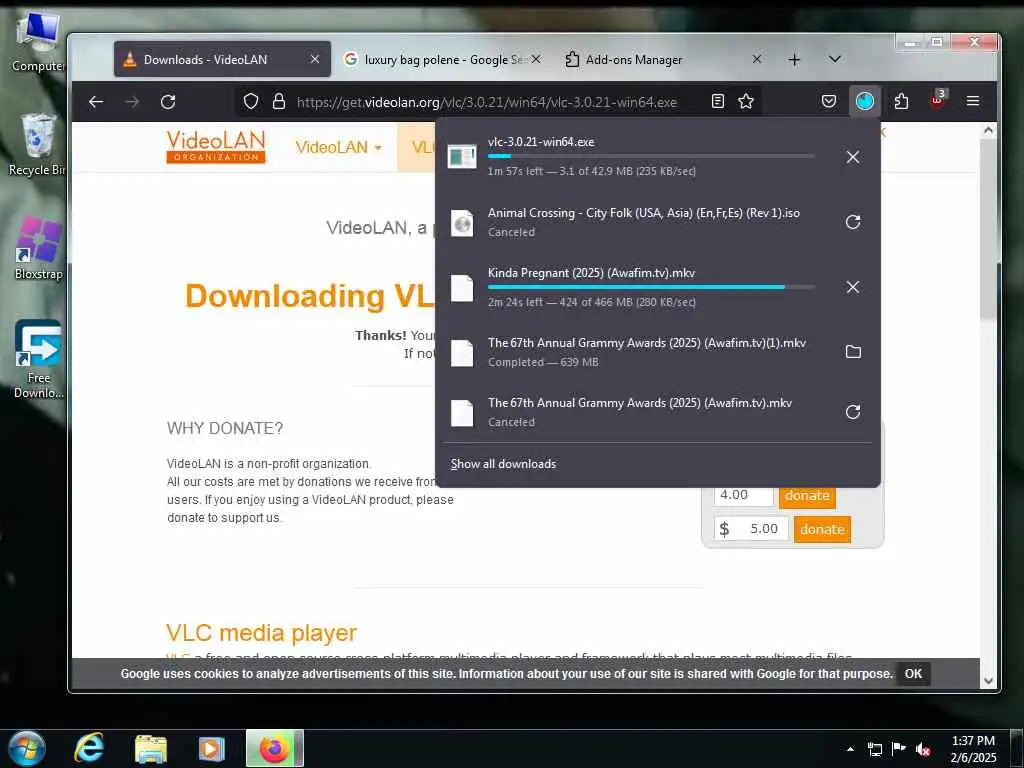Cancel the vlc-3.0.21-win64.exe download
Viewport: 1024px width, 768px height.
coord(853,157)
